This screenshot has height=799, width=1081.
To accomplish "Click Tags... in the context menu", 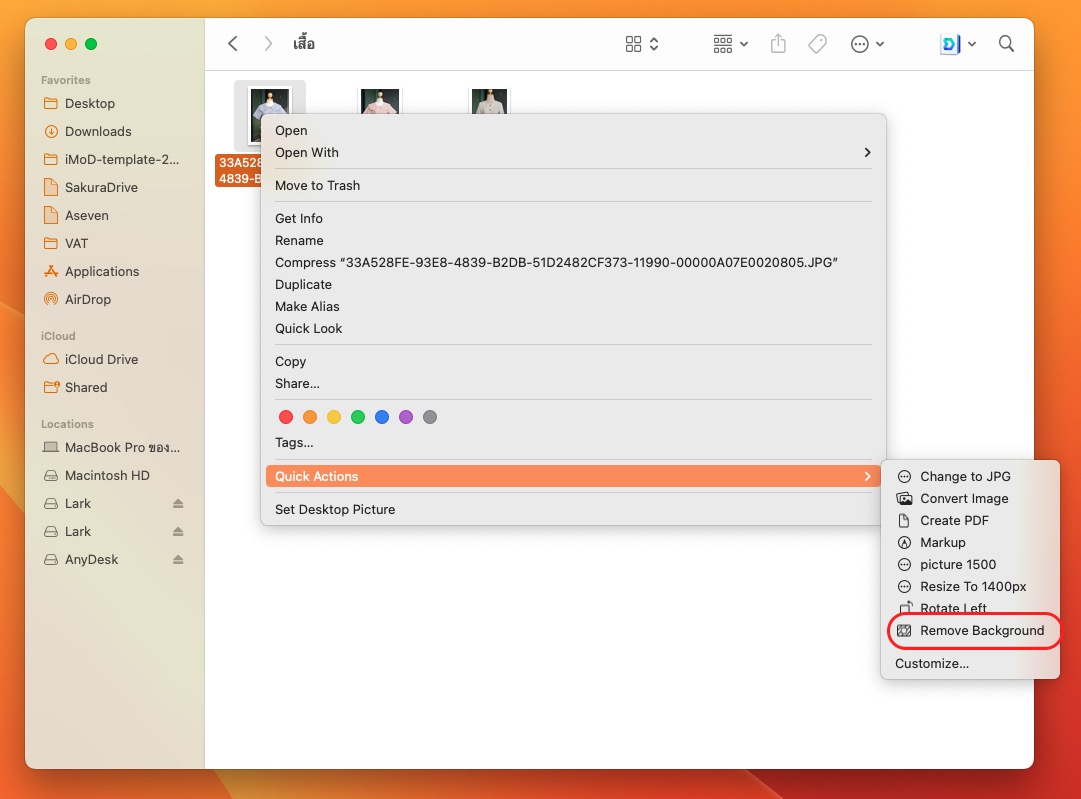I will (294, 443).
